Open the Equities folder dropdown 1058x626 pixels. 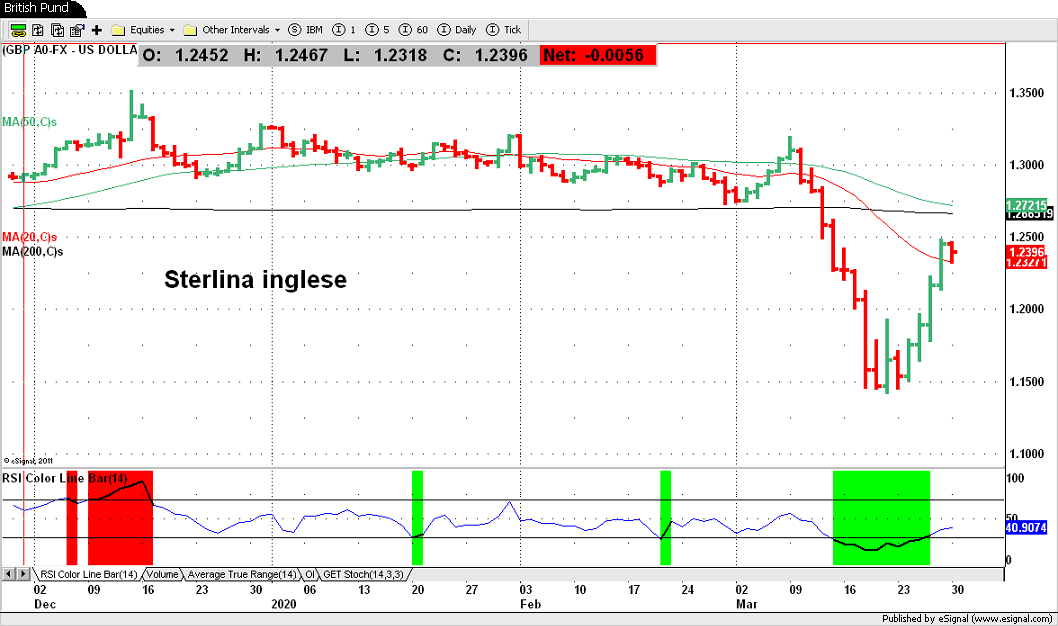[x=143, y=30]
